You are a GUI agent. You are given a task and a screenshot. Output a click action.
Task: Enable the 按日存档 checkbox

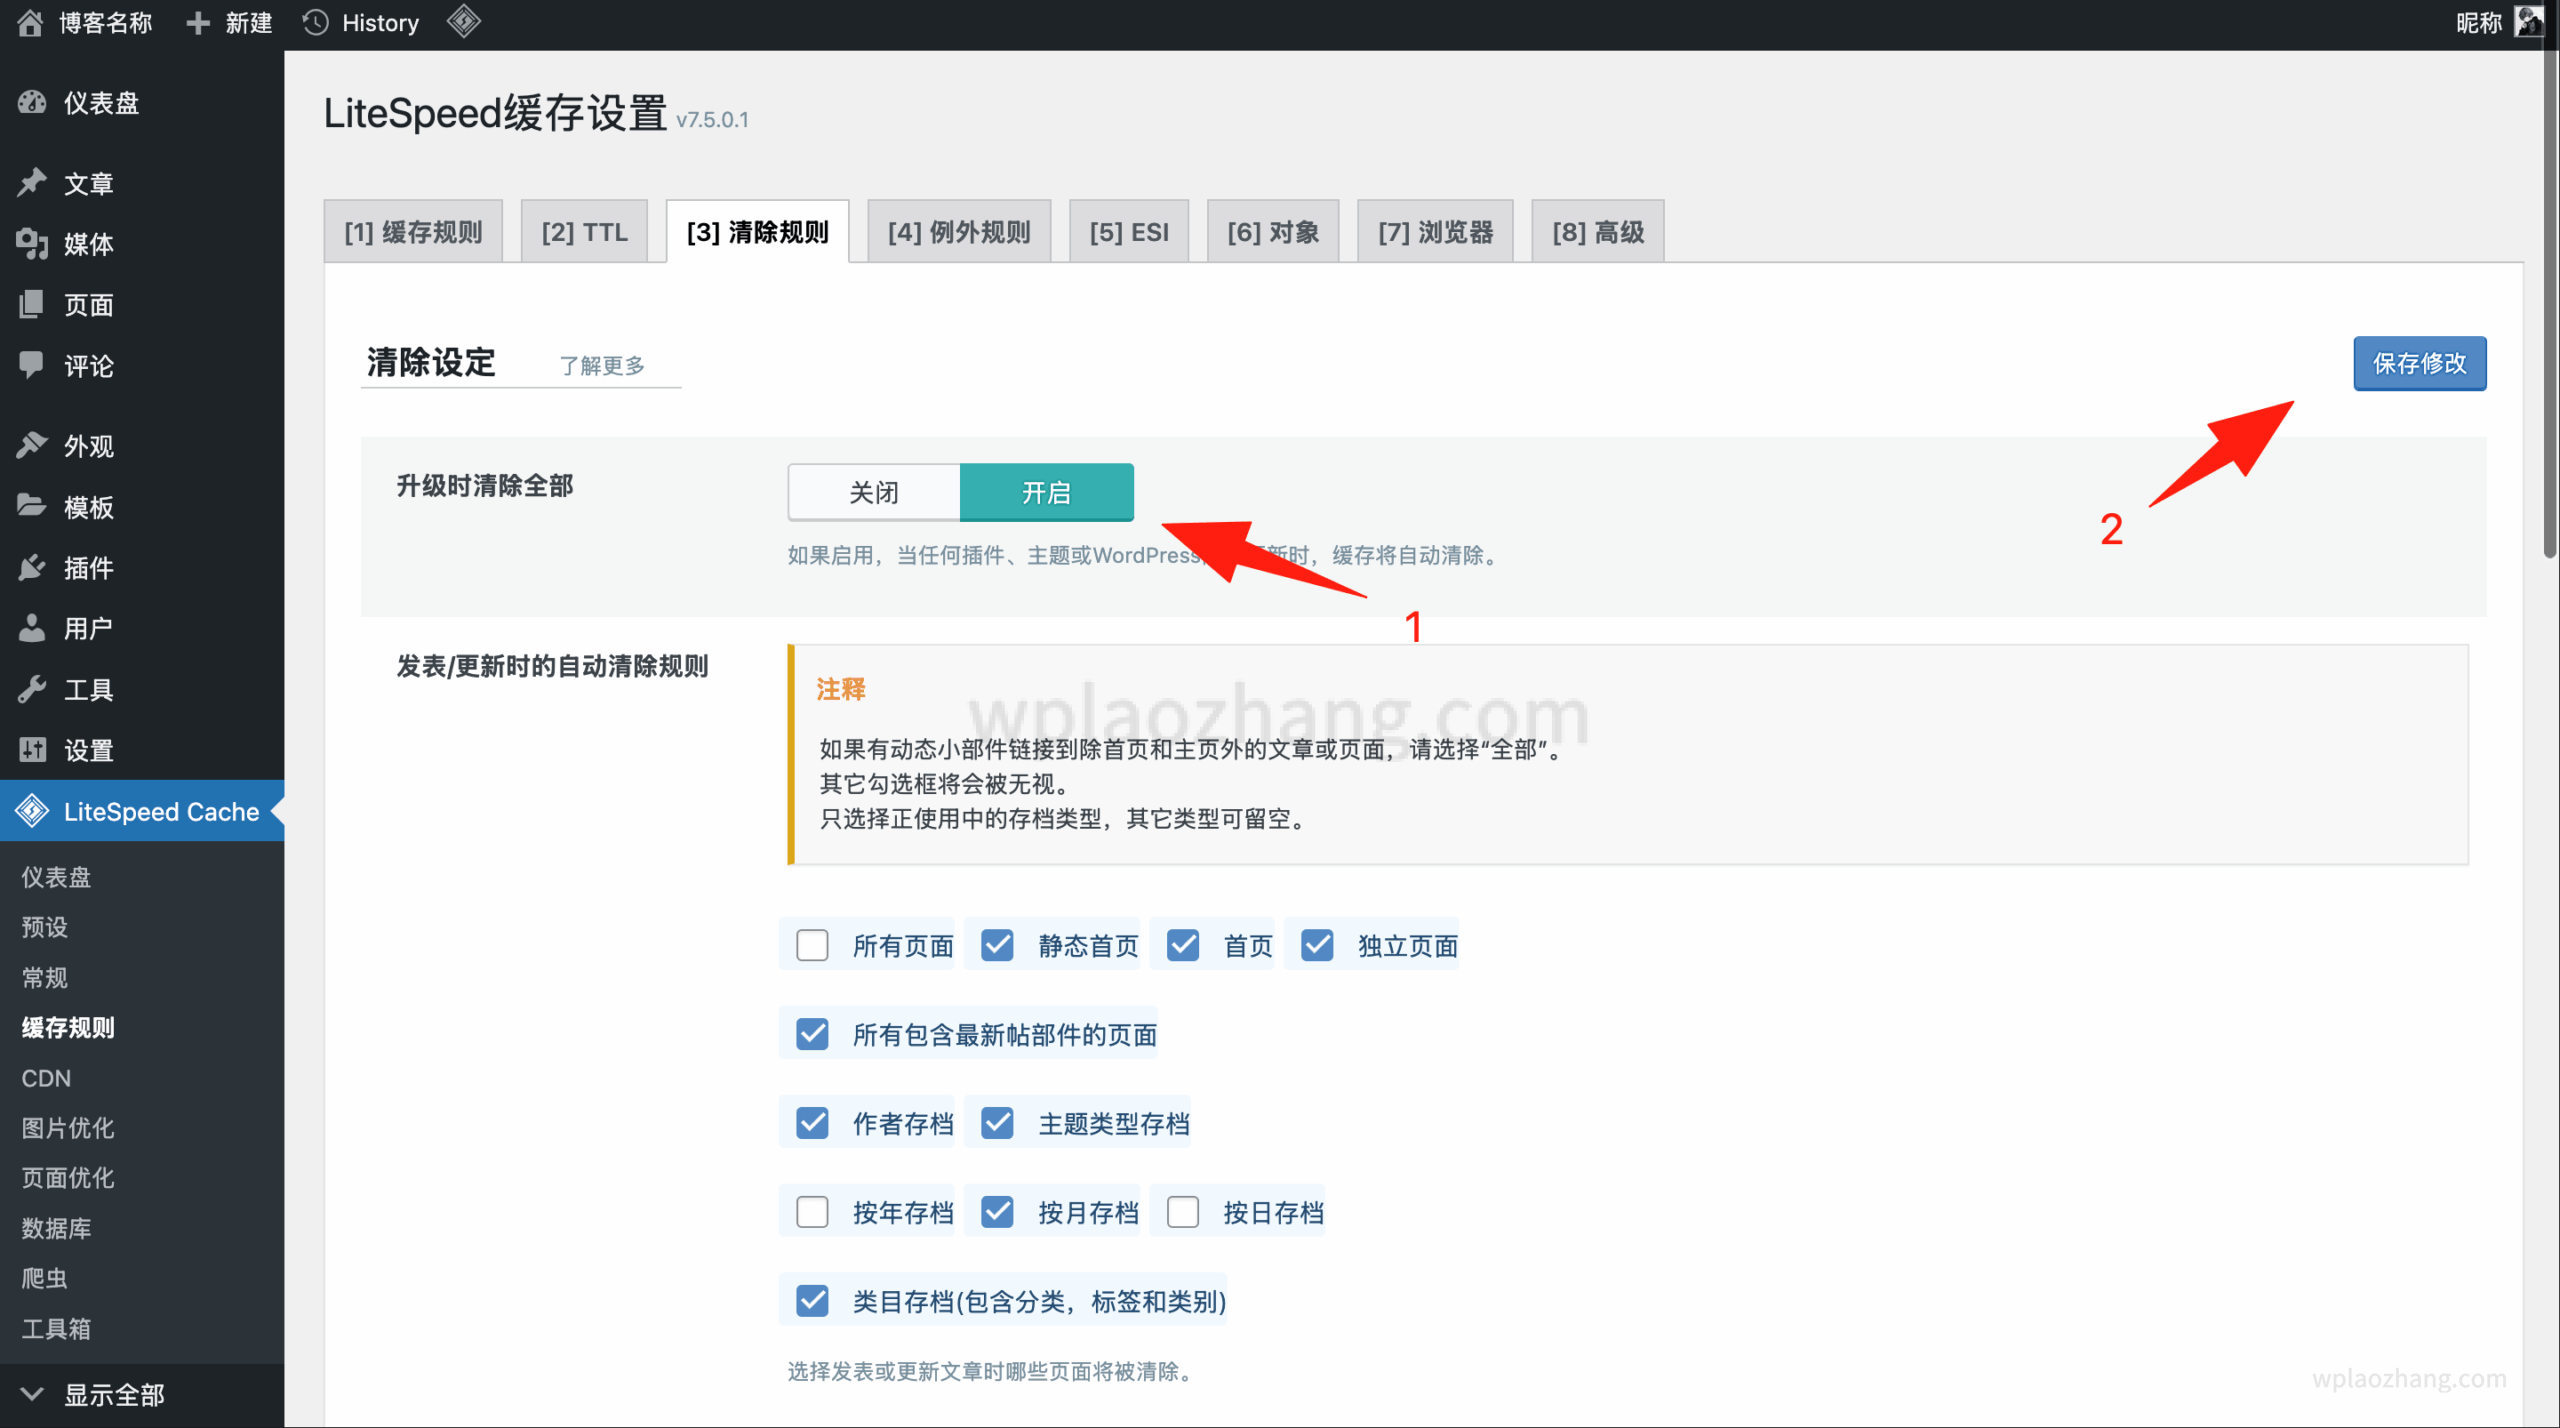point(1183,1212)
